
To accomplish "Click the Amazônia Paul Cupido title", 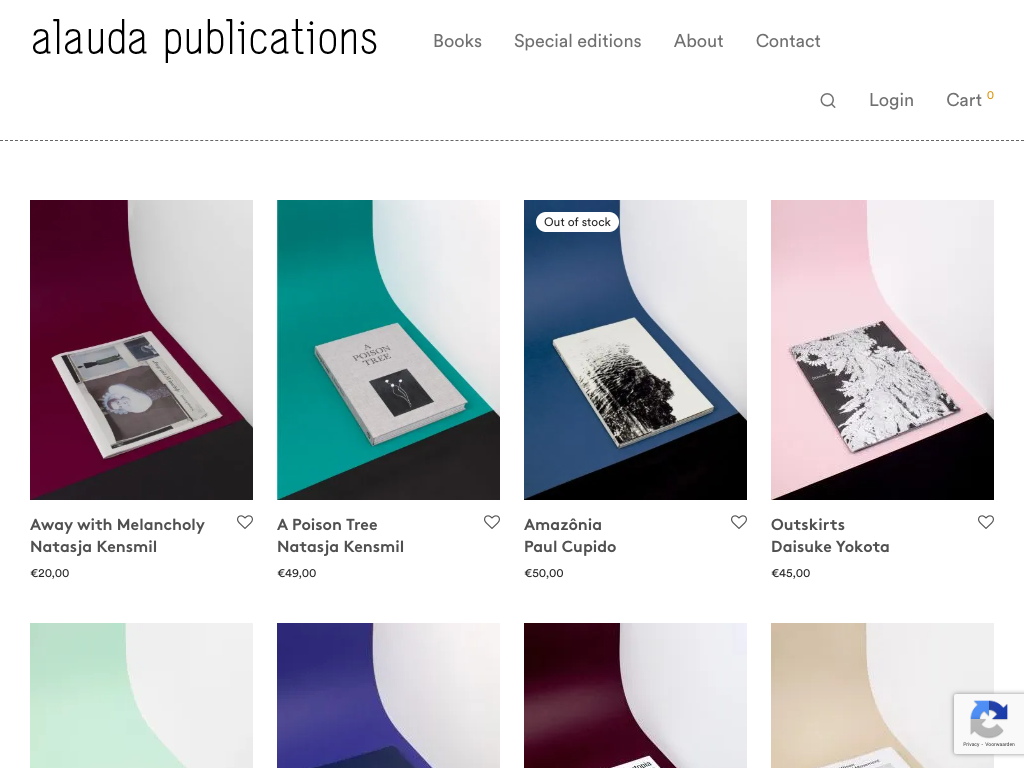I will pos(570,536).
